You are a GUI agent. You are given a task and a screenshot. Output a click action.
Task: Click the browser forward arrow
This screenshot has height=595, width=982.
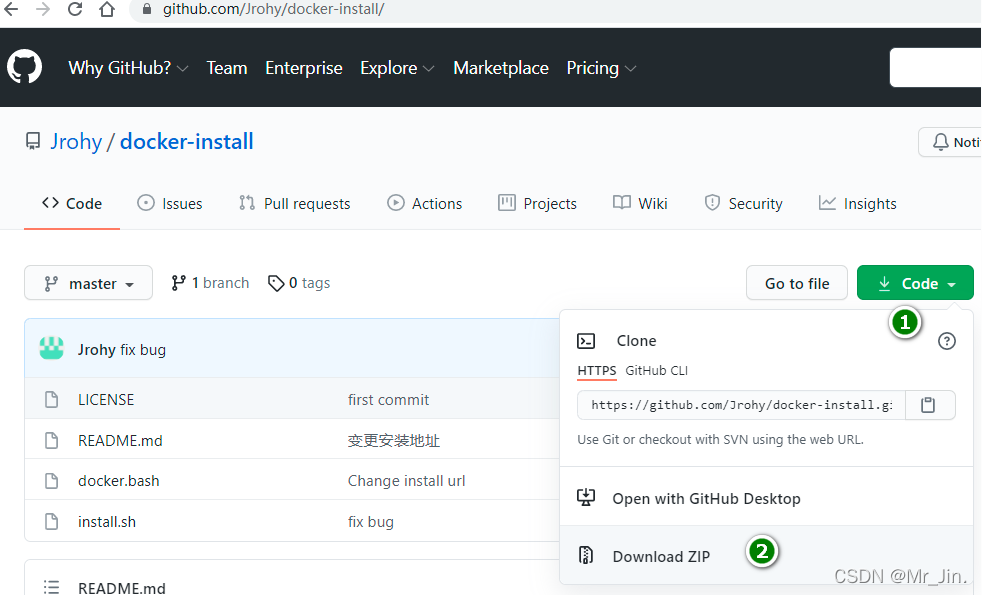43,9
